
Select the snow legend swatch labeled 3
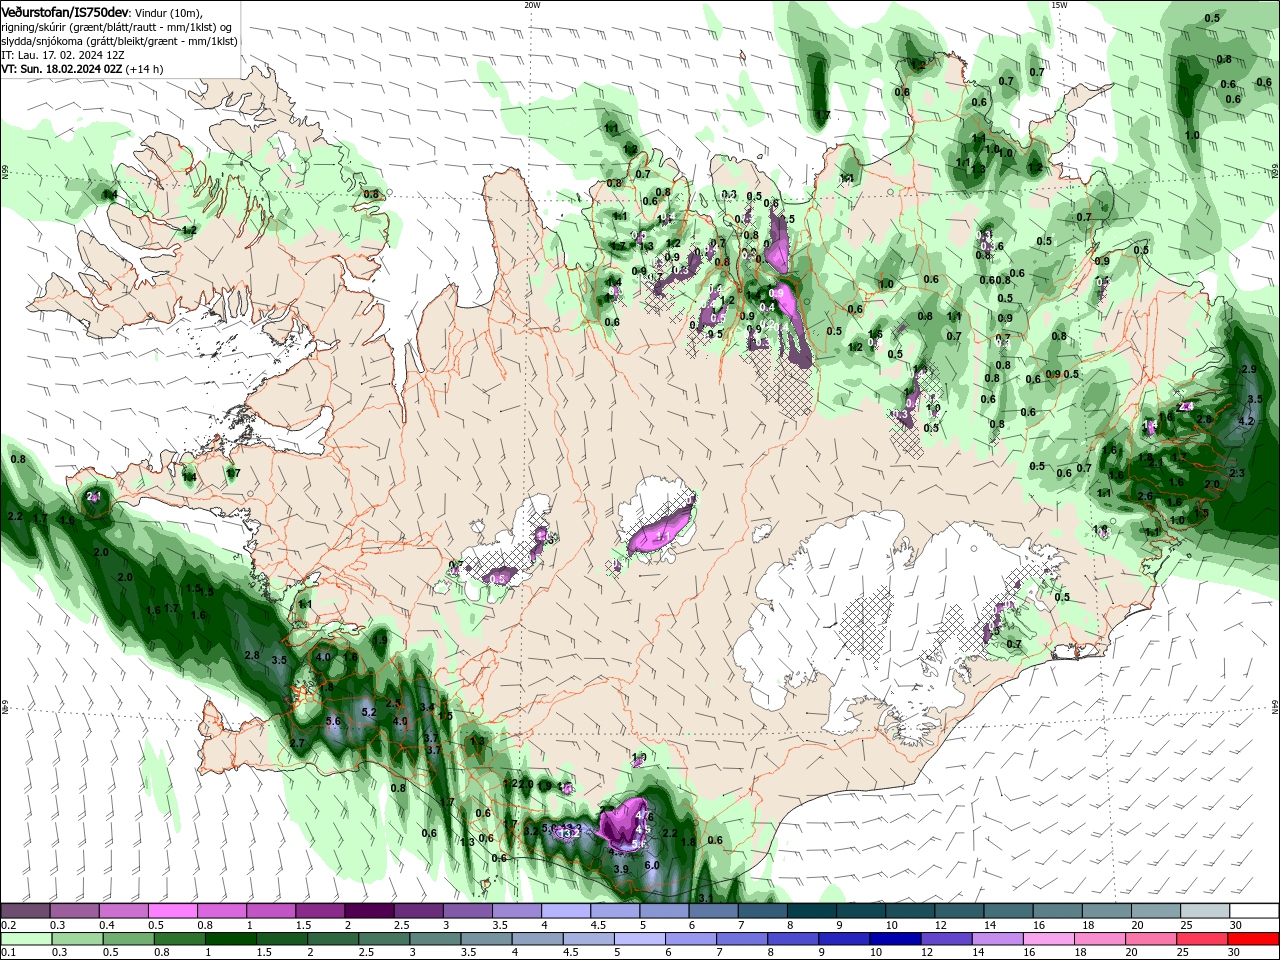468,911
